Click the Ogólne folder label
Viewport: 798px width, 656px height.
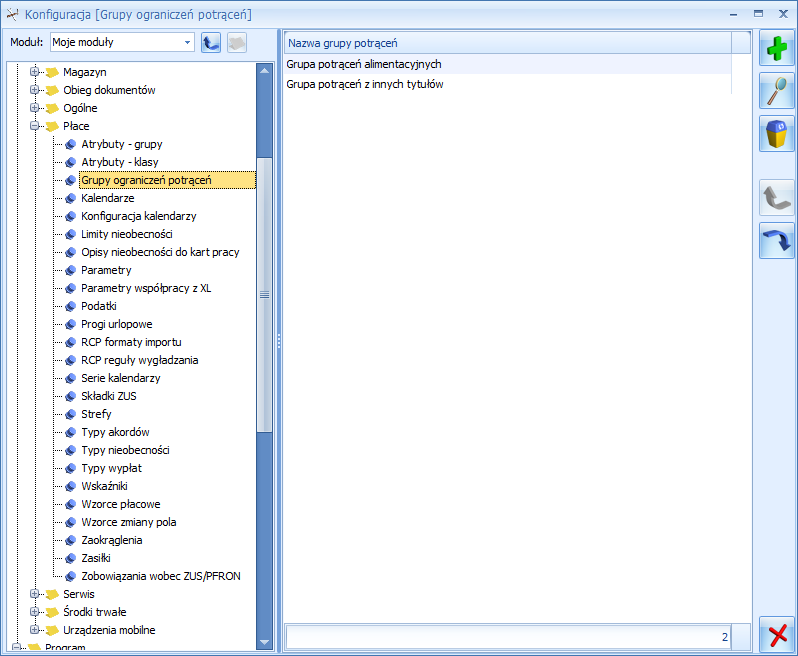pyautogui.click(x=80, y=108)
